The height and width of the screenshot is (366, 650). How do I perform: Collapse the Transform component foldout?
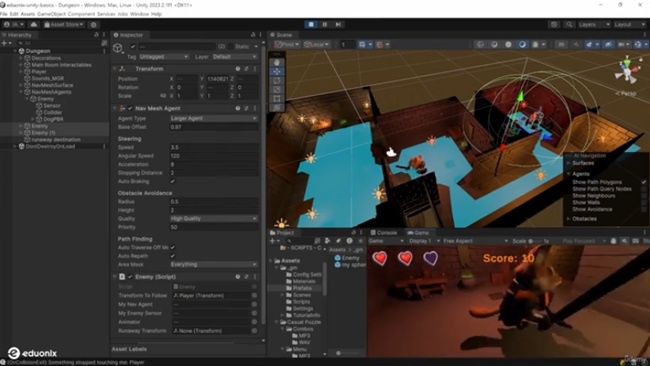coord(115,69)
